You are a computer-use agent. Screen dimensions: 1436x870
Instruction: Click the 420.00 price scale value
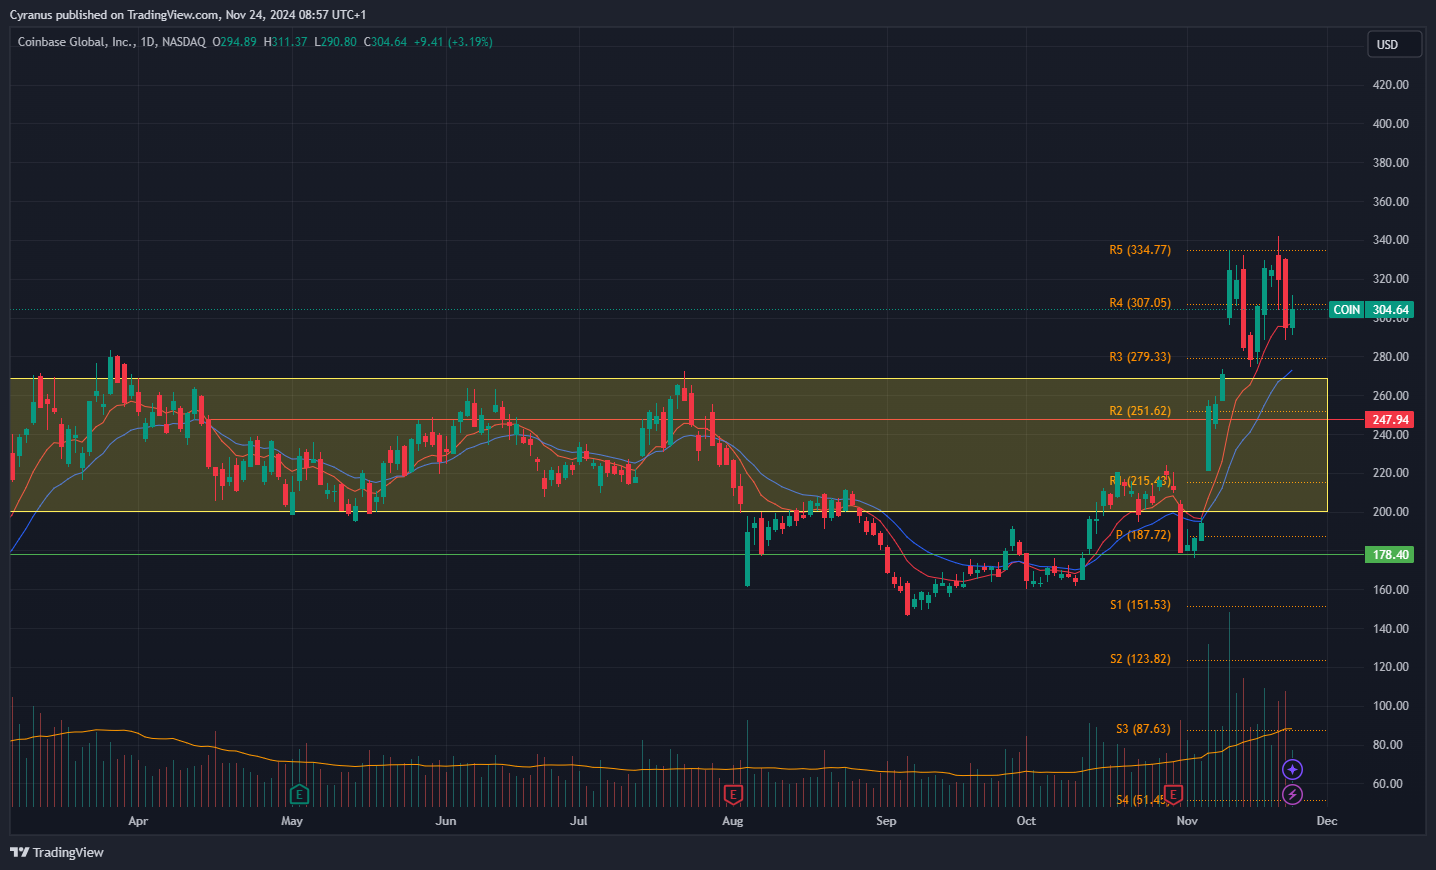click(1390, 85)
